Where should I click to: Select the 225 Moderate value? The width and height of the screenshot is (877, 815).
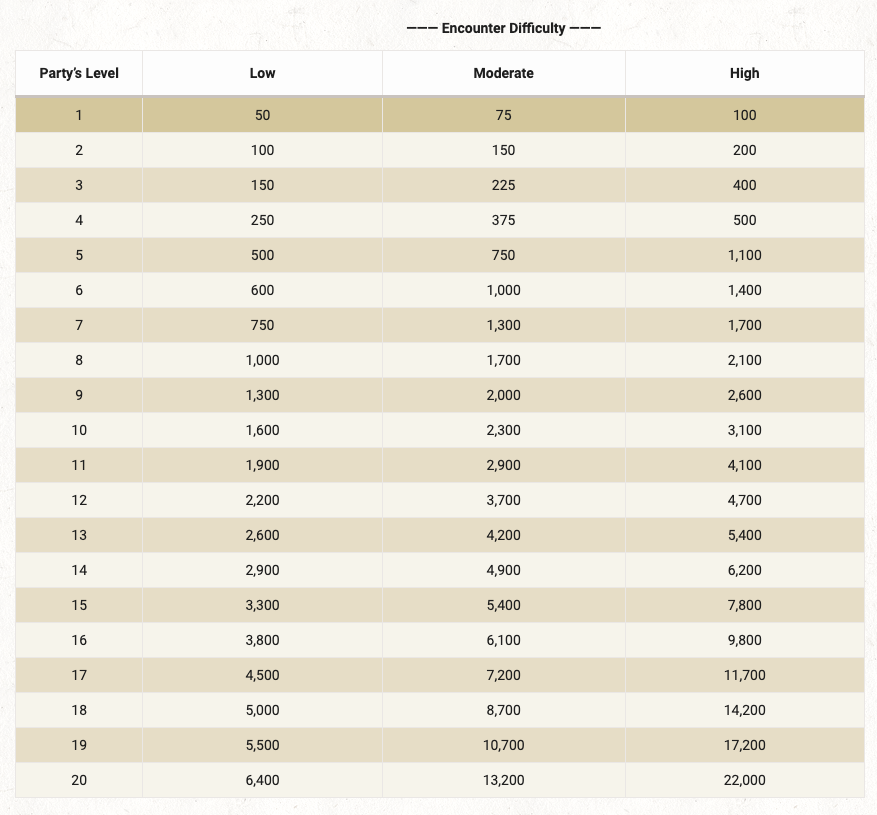tap(503, 185)
